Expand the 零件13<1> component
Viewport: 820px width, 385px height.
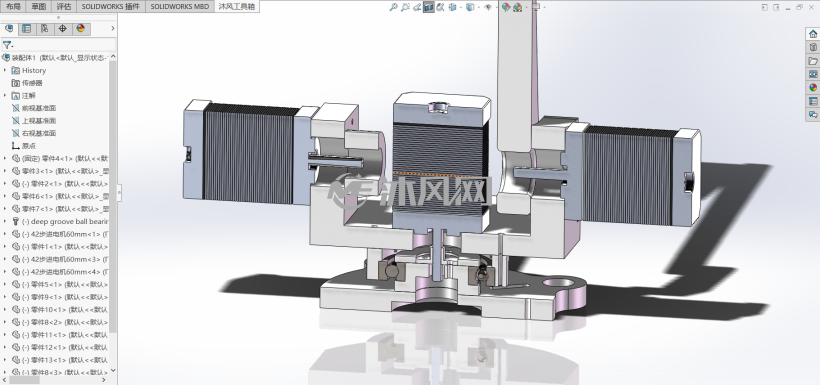click(x=5, y=360)
